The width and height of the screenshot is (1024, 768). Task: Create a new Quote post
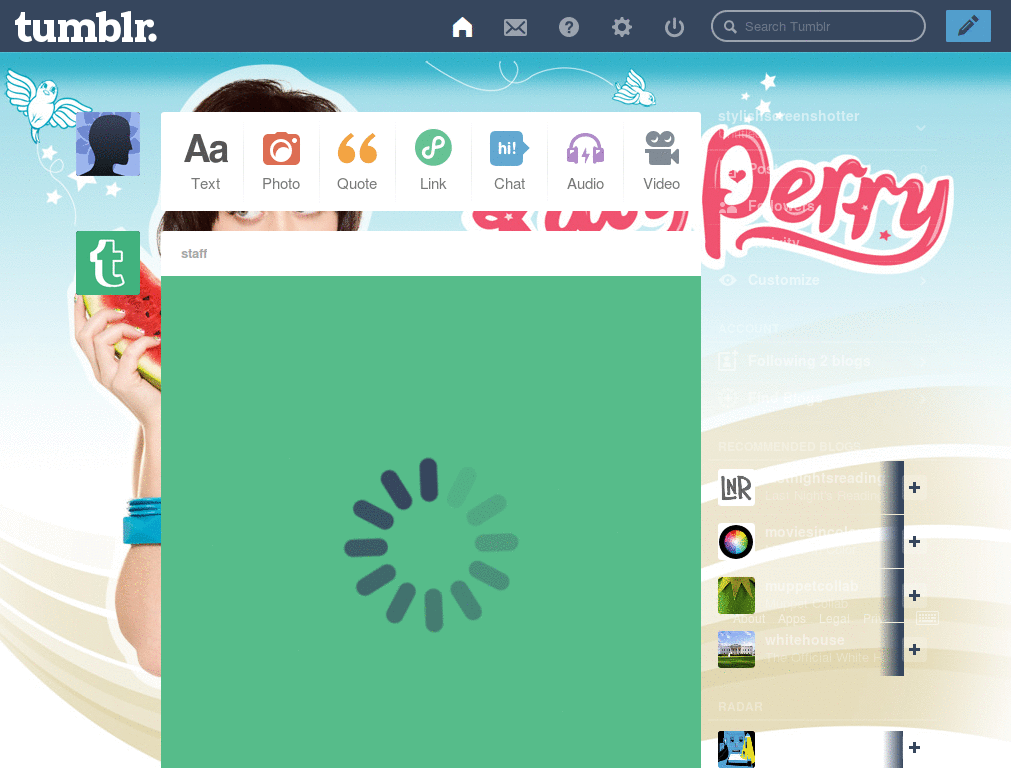[357, 161]
